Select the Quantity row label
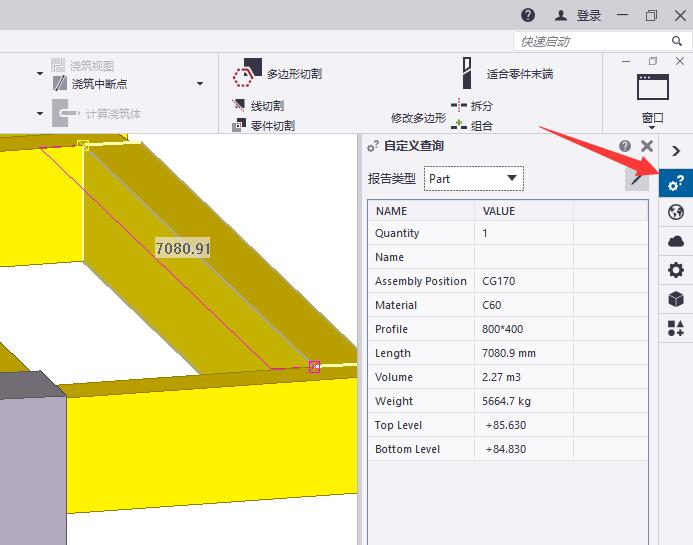The height and width of the screenshot is (545, 693). (x=397, y=233)
